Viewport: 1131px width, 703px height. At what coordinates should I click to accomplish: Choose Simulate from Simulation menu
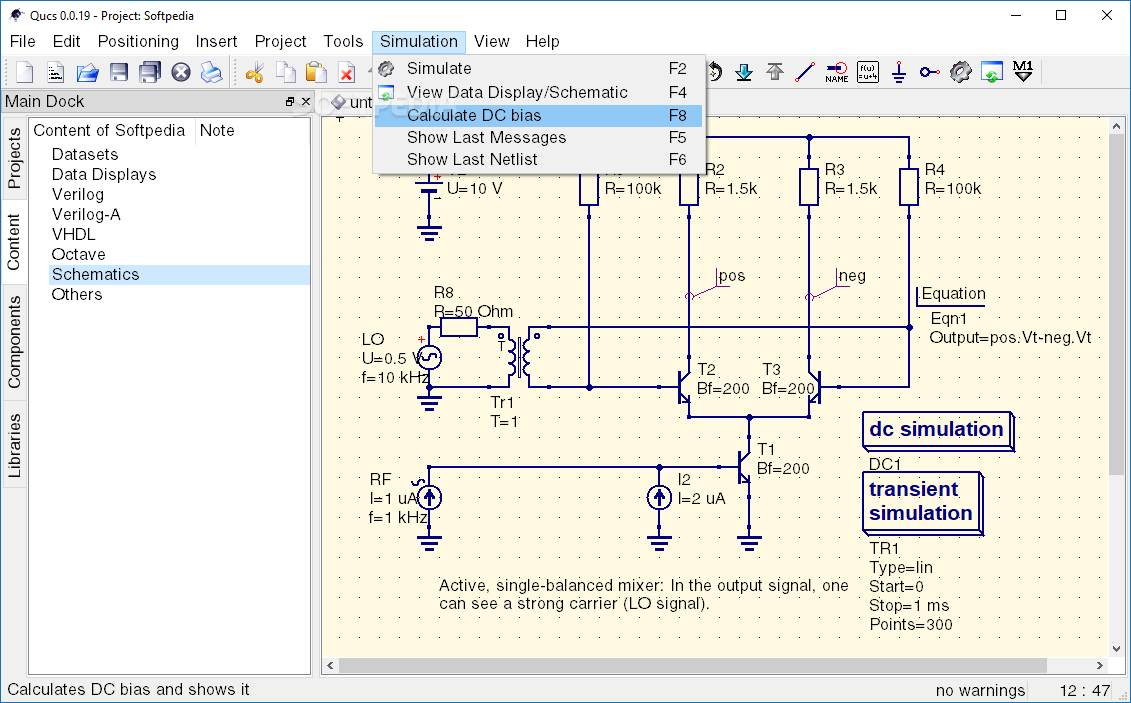(538, 68)
